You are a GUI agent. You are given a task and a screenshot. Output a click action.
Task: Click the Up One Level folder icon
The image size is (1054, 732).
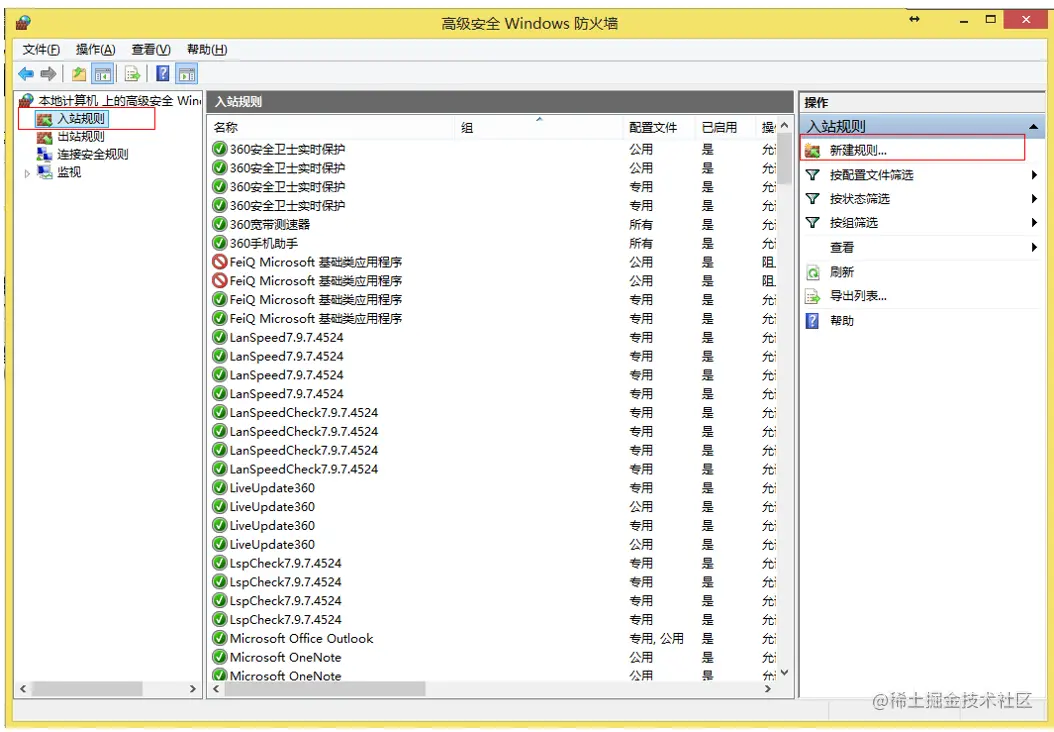[79, 74]
